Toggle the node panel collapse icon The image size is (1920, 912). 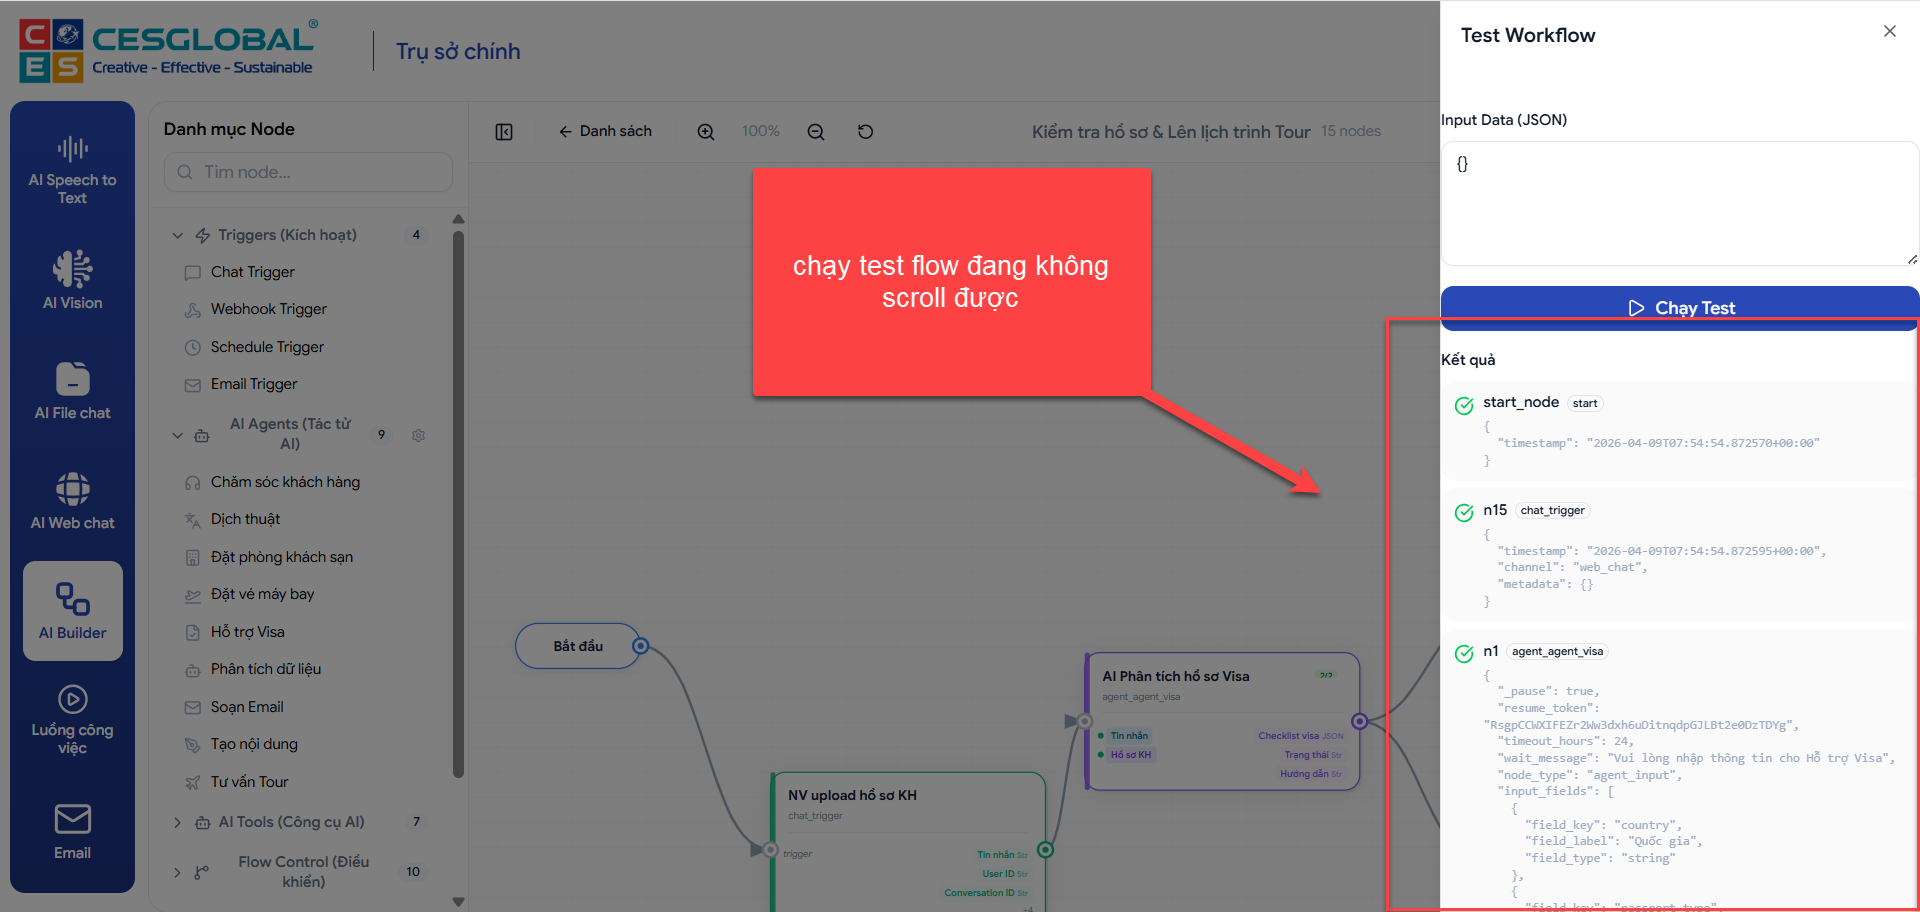click(x=504, y=132)
